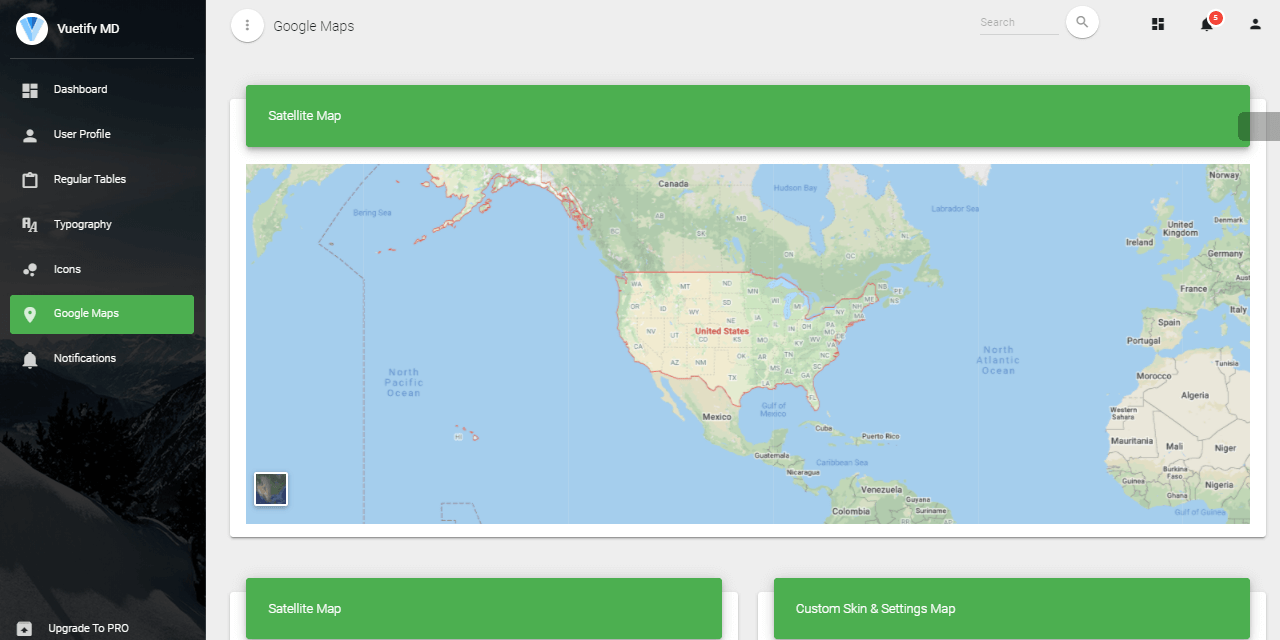
Task: Click the Google Maps location pin icon
Action: (x=31, y=314)
